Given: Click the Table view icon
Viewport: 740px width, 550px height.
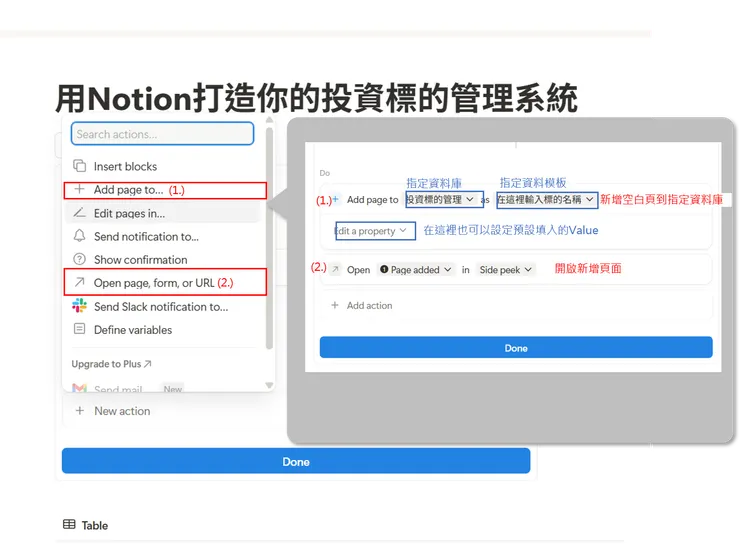Looking at the screenshot, I should click(69, 525).
